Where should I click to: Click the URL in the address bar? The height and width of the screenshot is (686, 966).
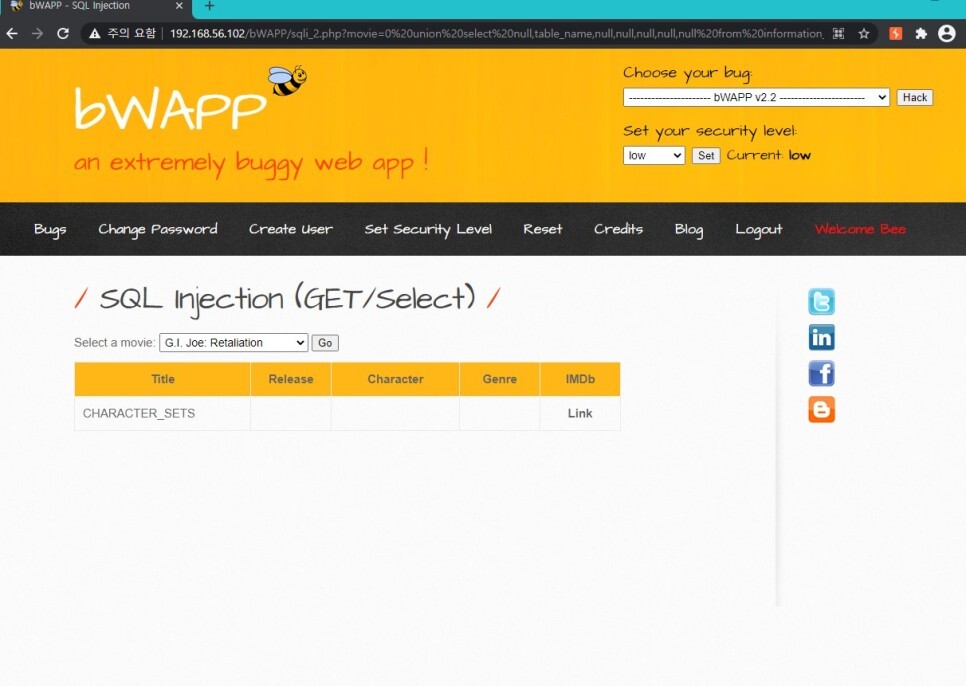tap(496, 33)
